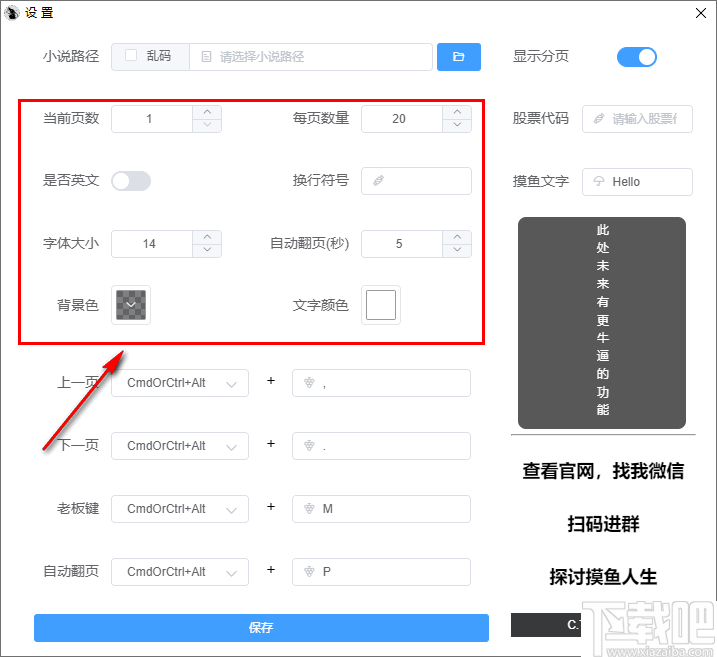Open the 上一页 modifier key dropdown

click(x=180, y=383)
